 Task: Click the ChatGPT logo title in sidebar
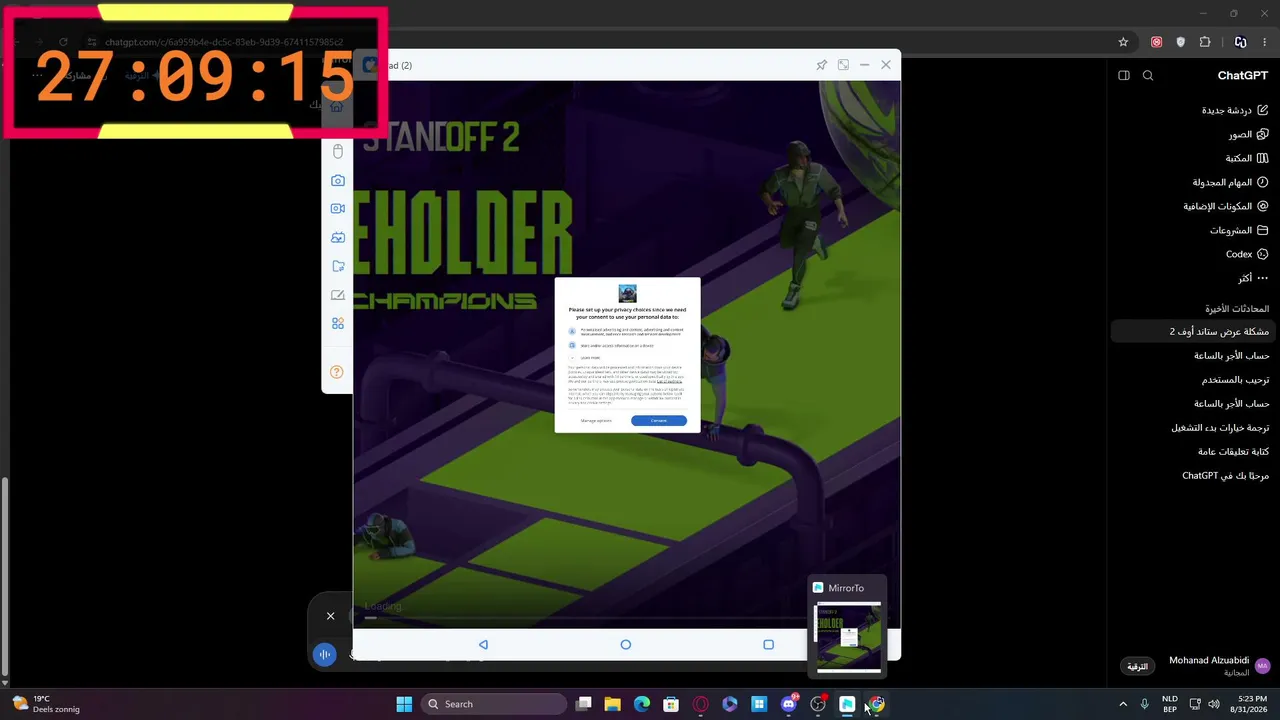pyautogui.click(x=1243, y=76)
